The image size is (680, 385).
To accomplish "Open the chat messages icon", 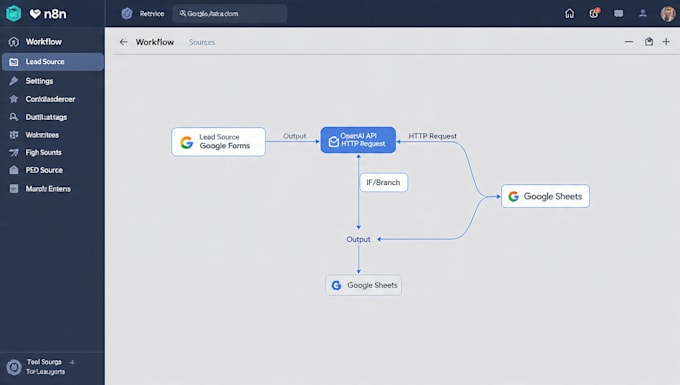I will pos(618,13).
